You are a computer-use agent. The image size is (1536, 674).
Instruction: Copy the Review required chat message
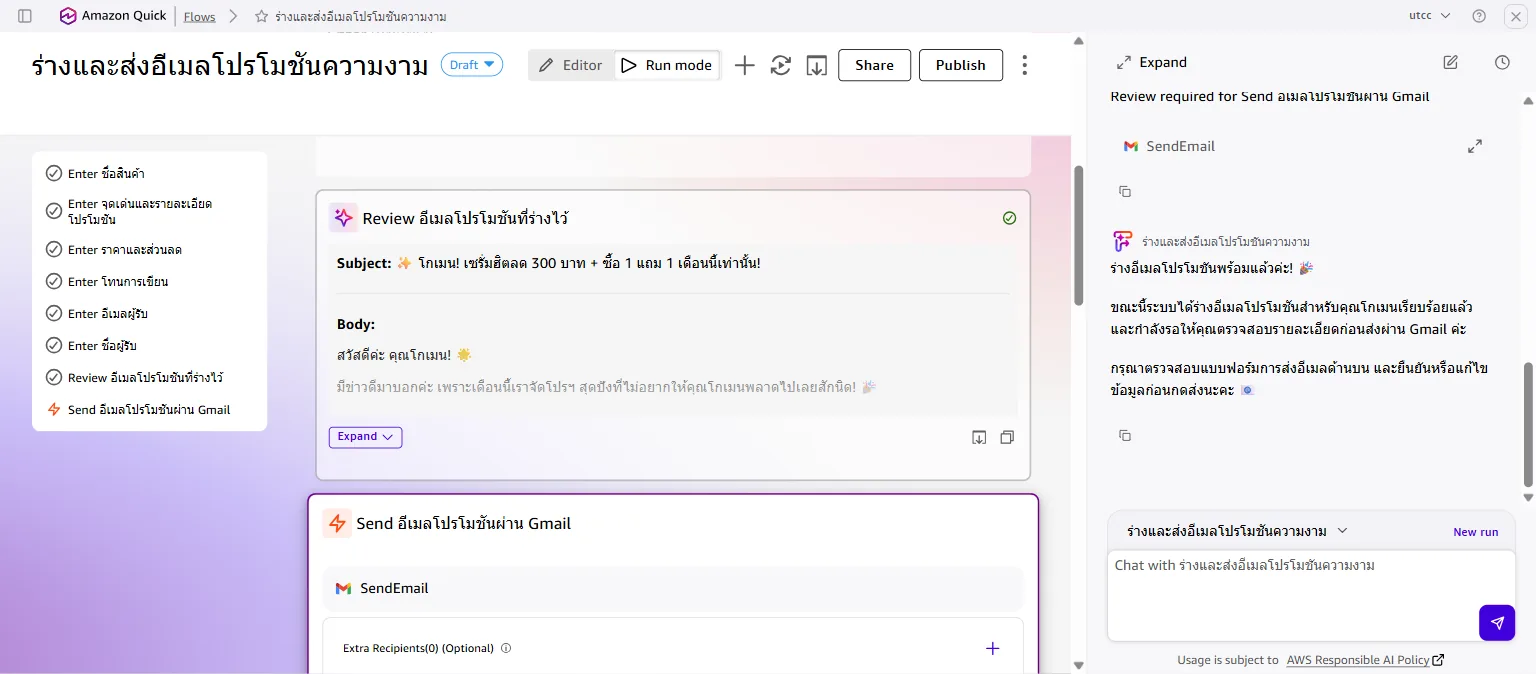click(x=1125, y=191)
